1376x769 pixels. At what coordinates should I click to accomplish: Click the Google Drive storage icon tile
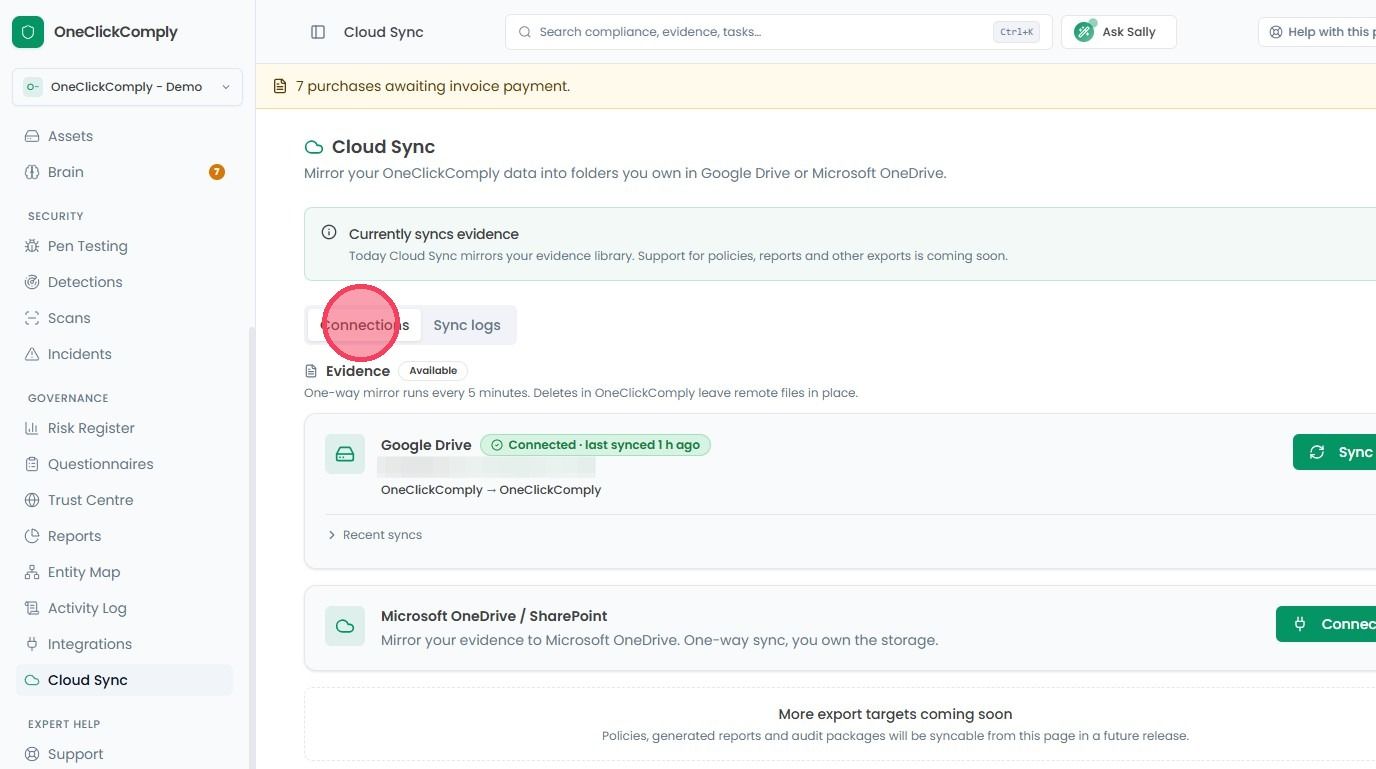(345, 454)
